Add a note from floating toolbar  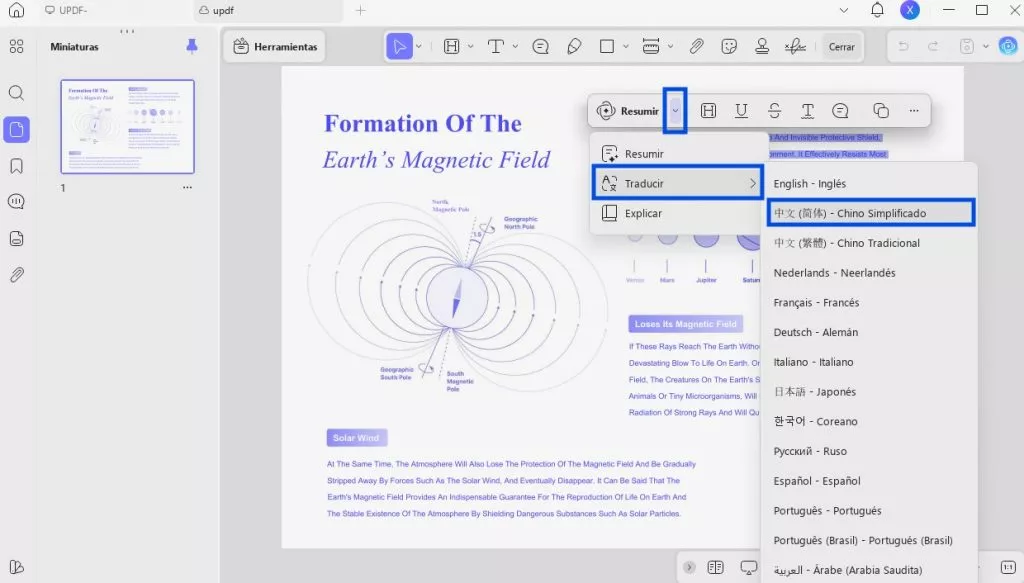(x=840, y=111)
